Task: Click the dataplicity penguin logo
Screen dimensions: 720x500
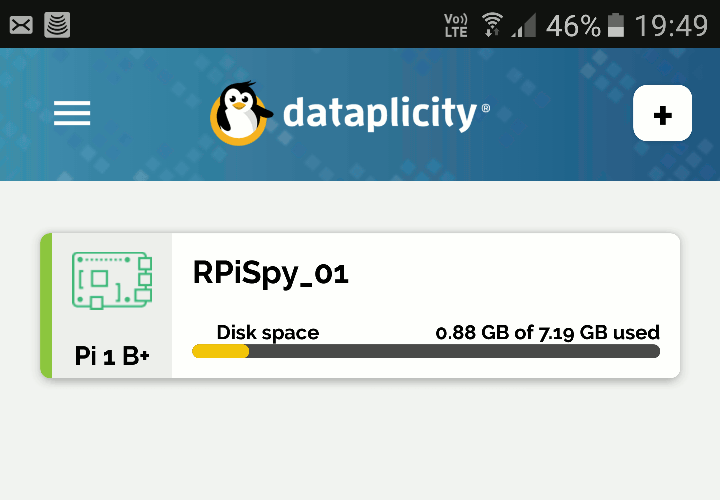Action: [240, 113]
